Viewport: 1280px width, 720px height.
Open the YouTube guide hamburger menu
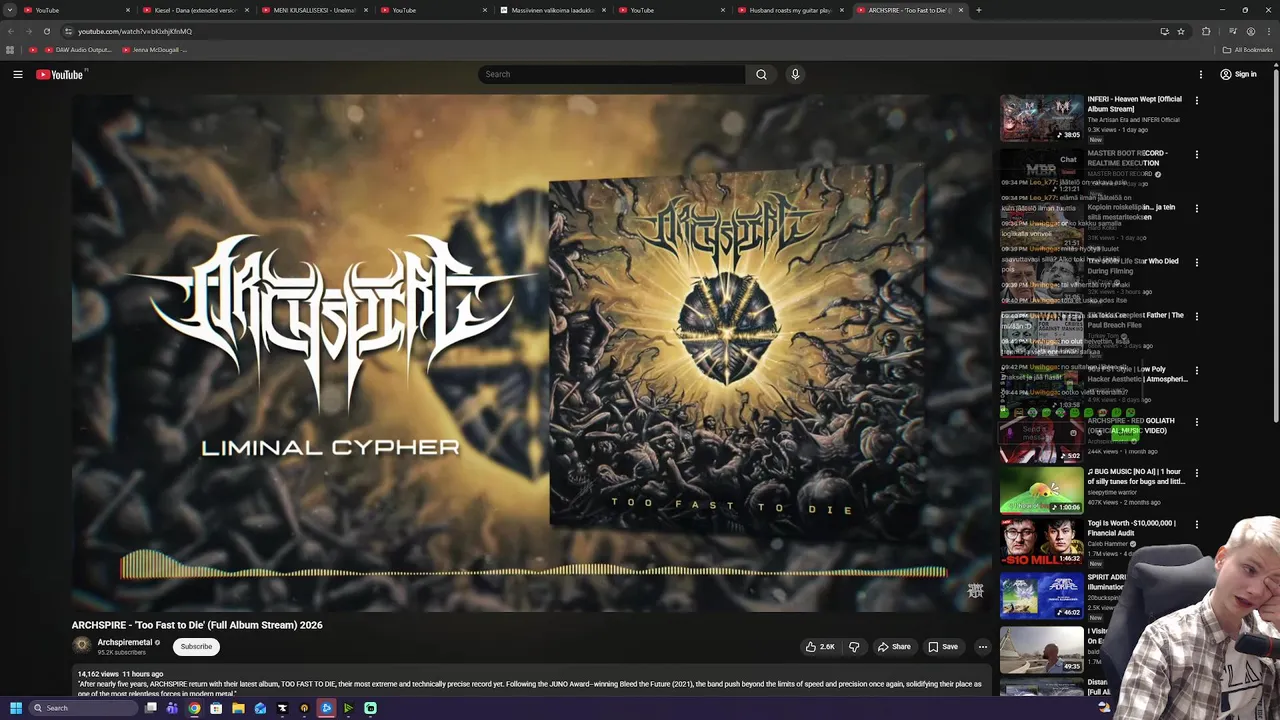tap(18, 74)
